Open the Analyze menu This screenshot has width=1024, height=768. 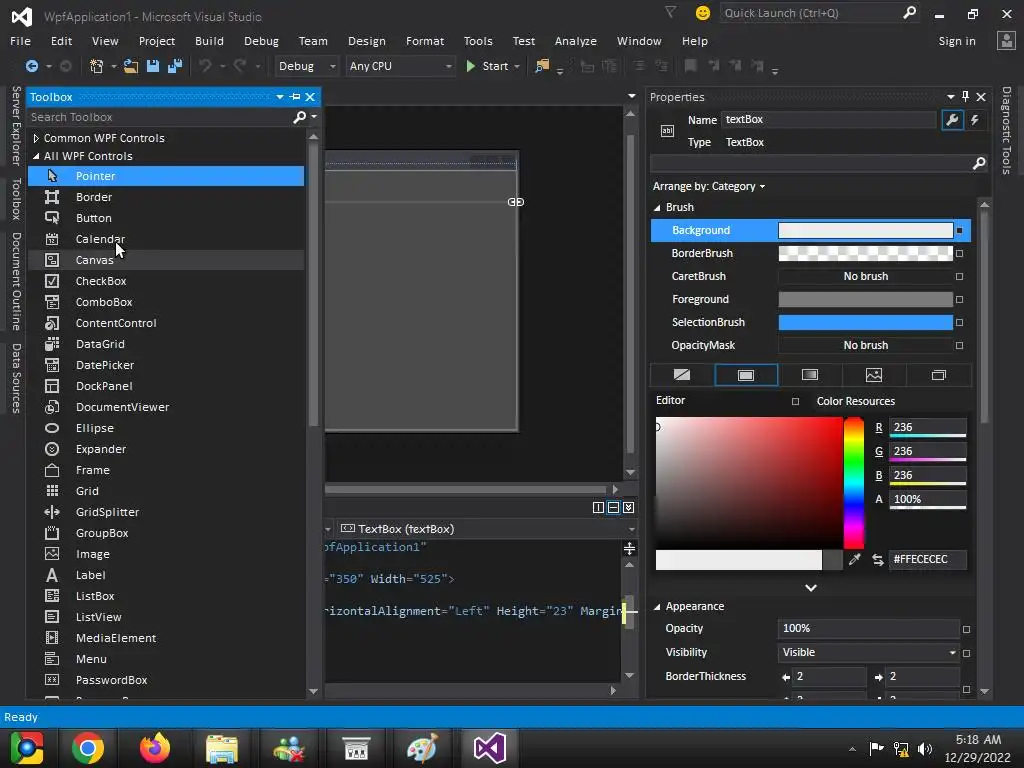point(575,41)
